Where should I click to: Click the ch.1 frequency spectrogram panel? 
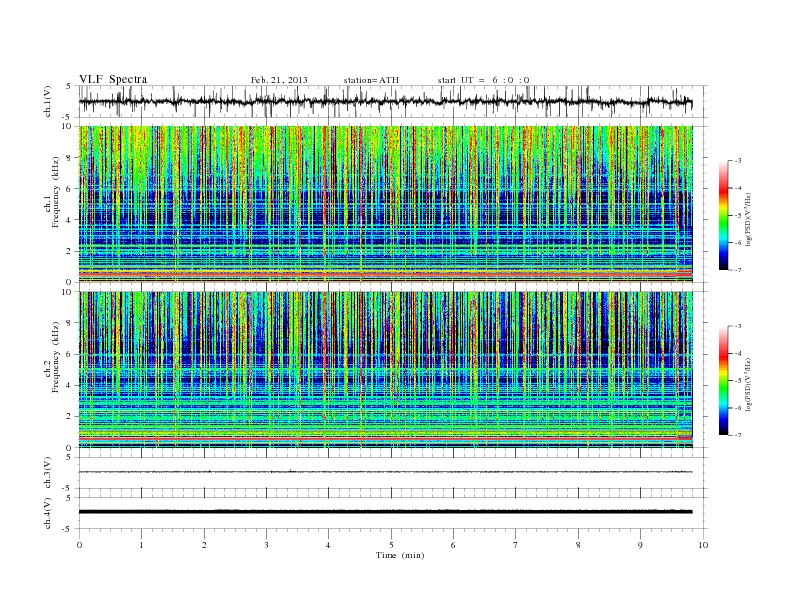(386, 204)
